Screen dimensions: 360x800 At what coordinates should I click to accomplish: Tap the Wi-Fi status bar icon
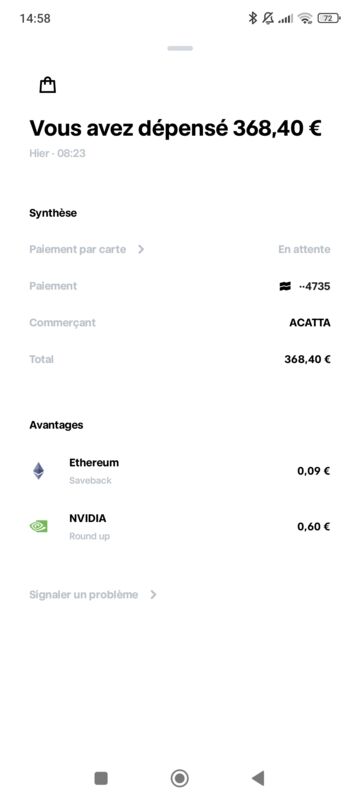pos(305,19)
